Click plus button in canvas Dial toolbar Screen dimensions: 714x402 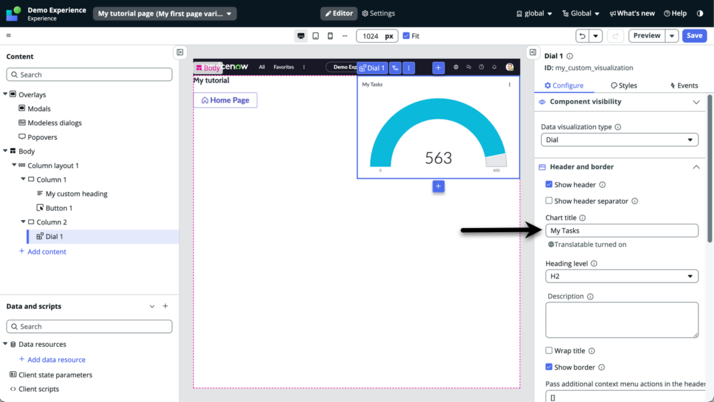[438, 68]
